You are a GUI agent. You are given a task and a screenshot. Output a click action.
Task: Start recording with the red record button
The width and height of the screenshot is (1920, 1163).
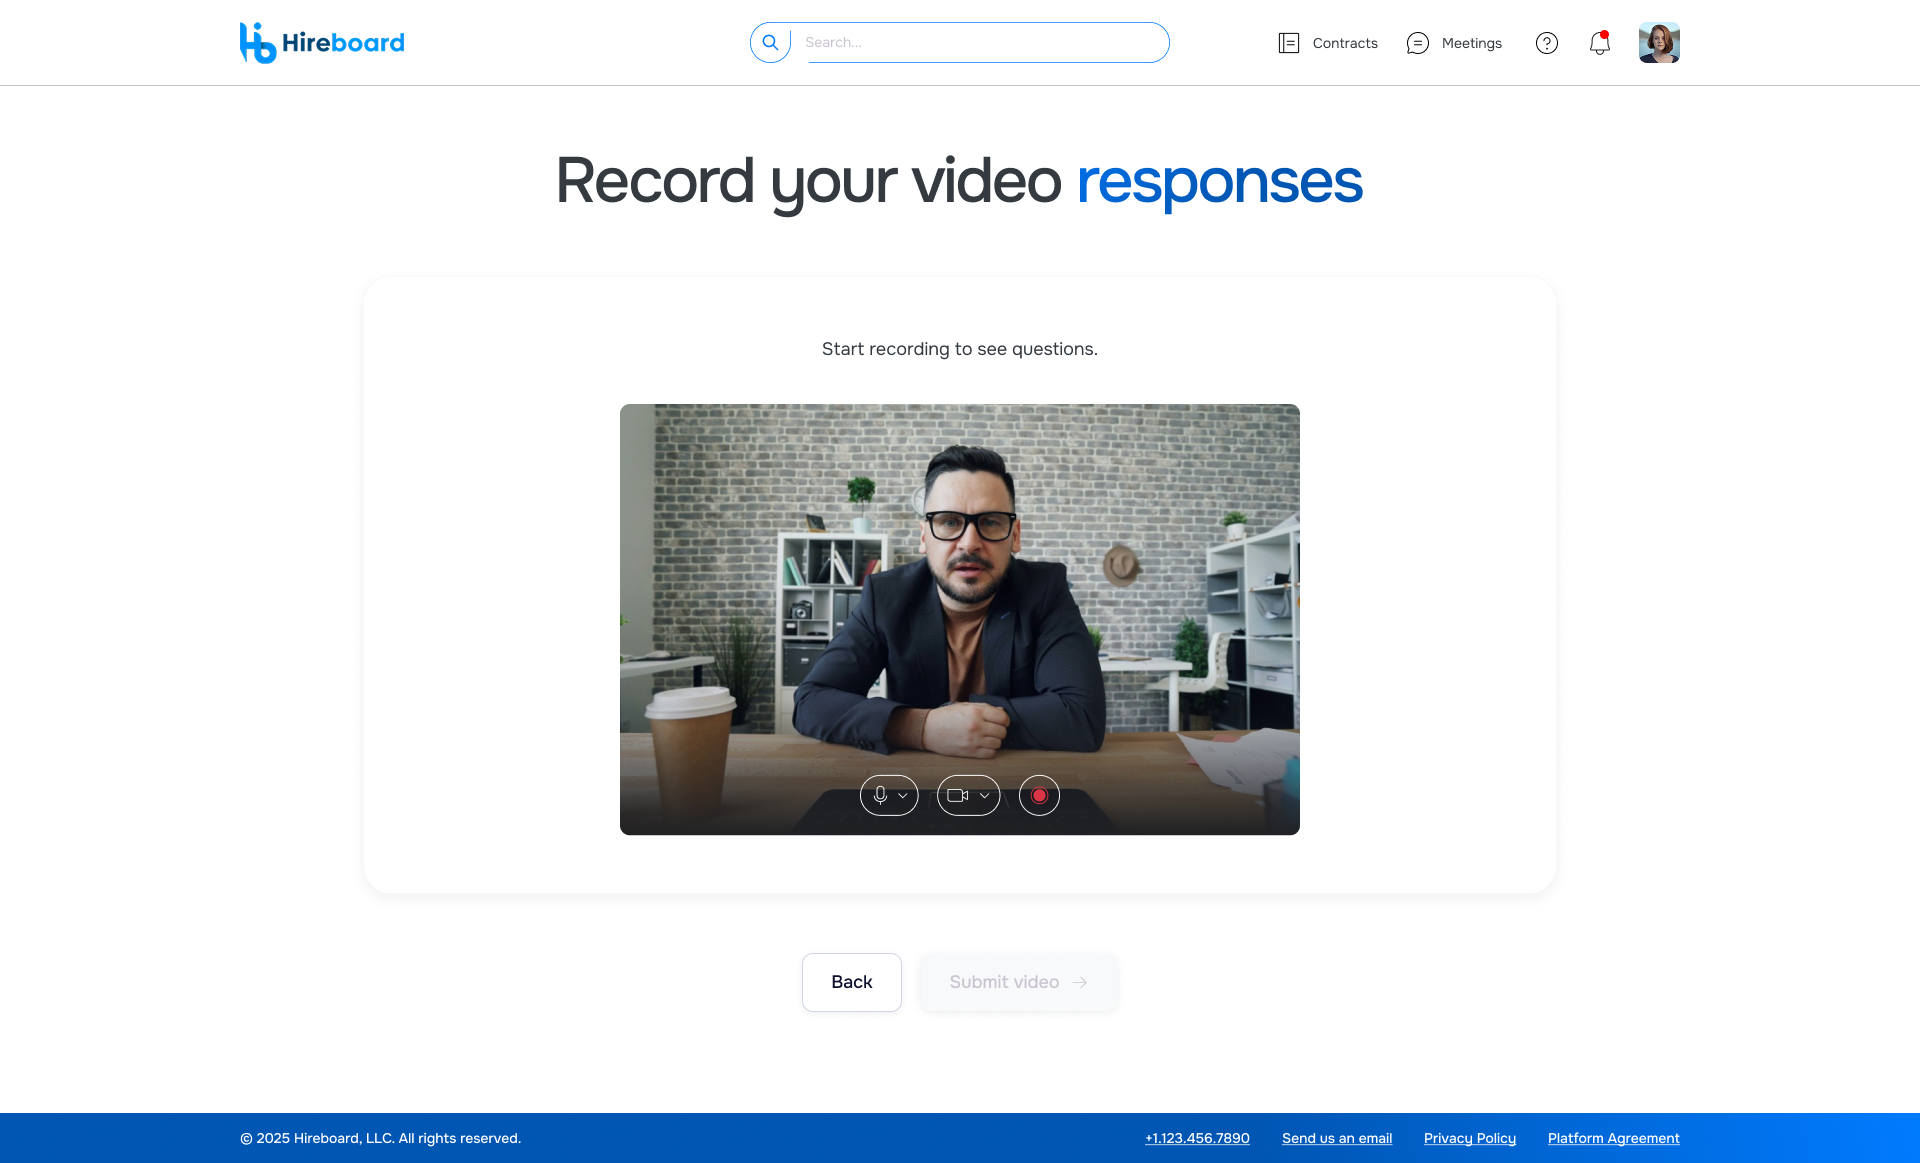(x=1039, y=796)
